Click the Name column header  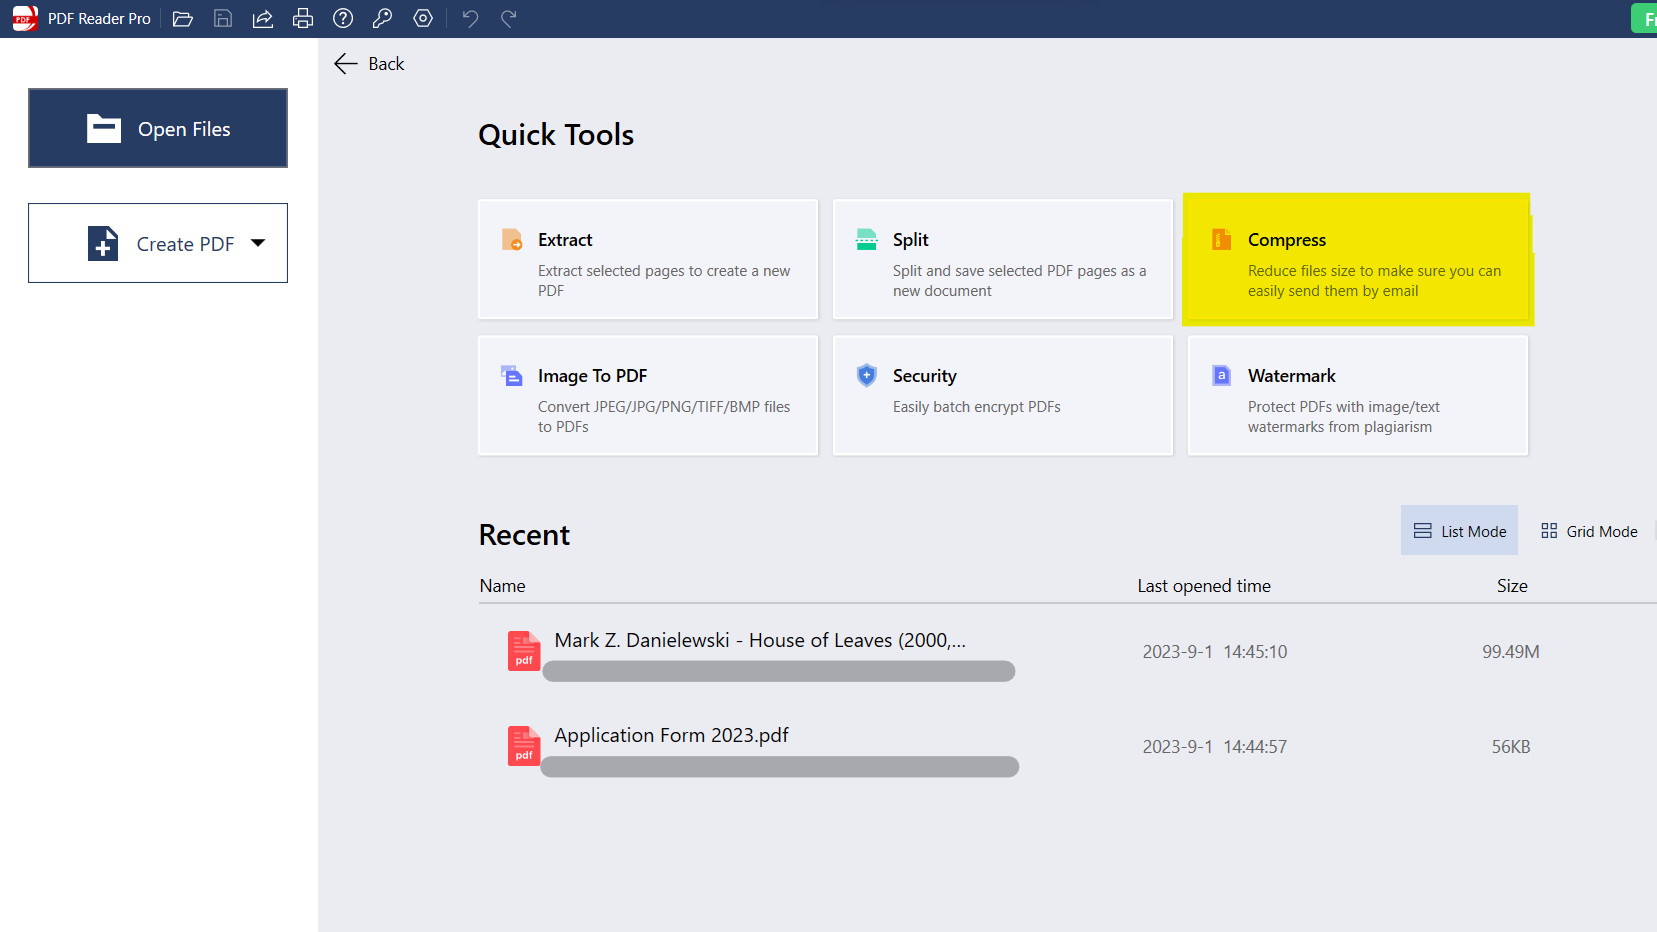point(502,586)
